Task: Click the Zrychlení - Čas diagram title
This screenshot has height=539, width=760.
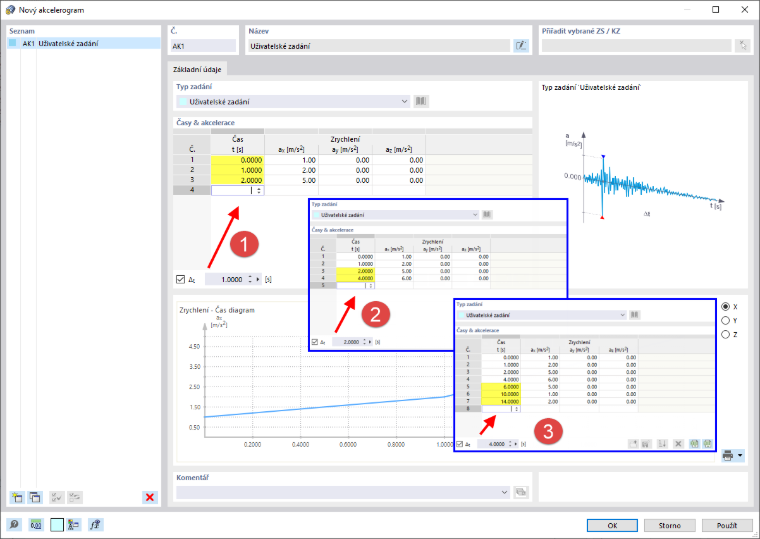Action: click(x=217, y=310)
